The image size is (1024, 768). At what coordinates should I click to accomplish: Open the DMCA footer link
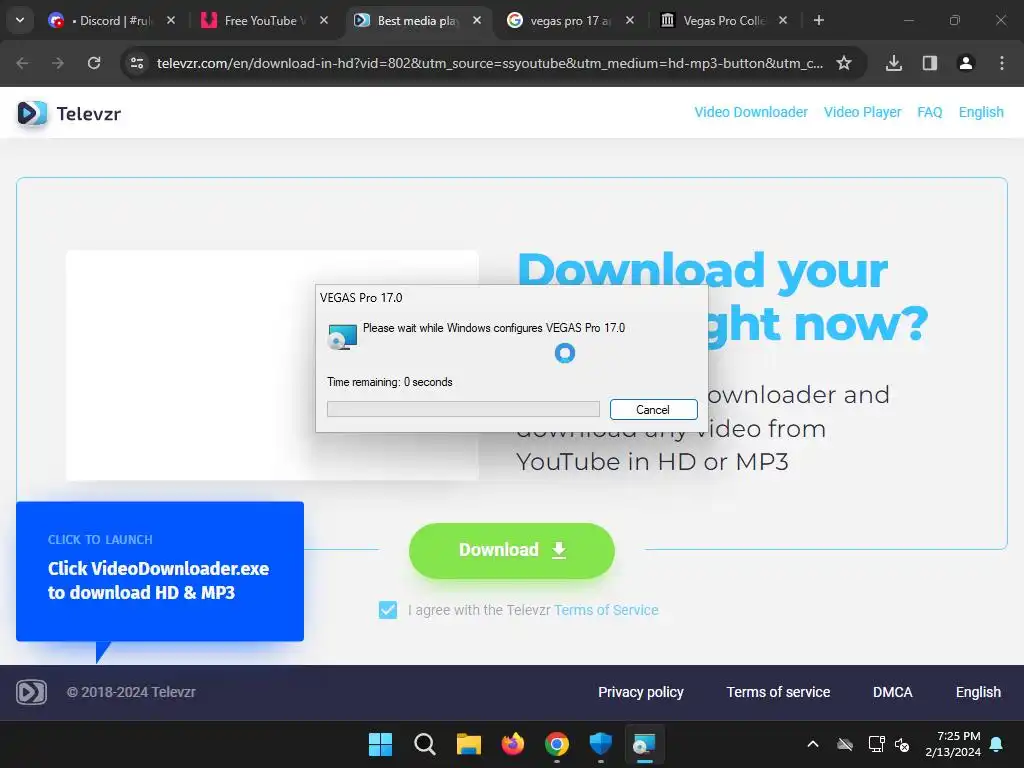point(893,692)
